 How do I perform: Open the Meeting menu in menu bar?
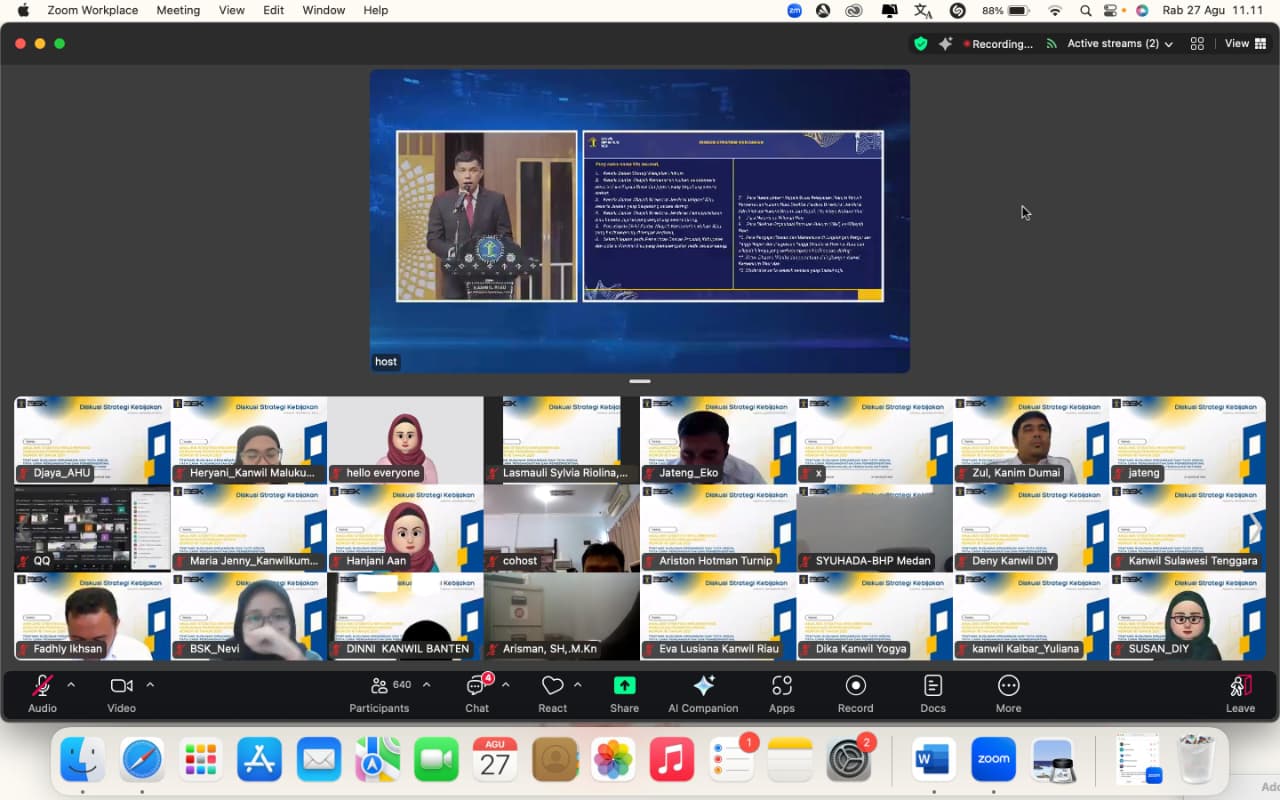178,10
